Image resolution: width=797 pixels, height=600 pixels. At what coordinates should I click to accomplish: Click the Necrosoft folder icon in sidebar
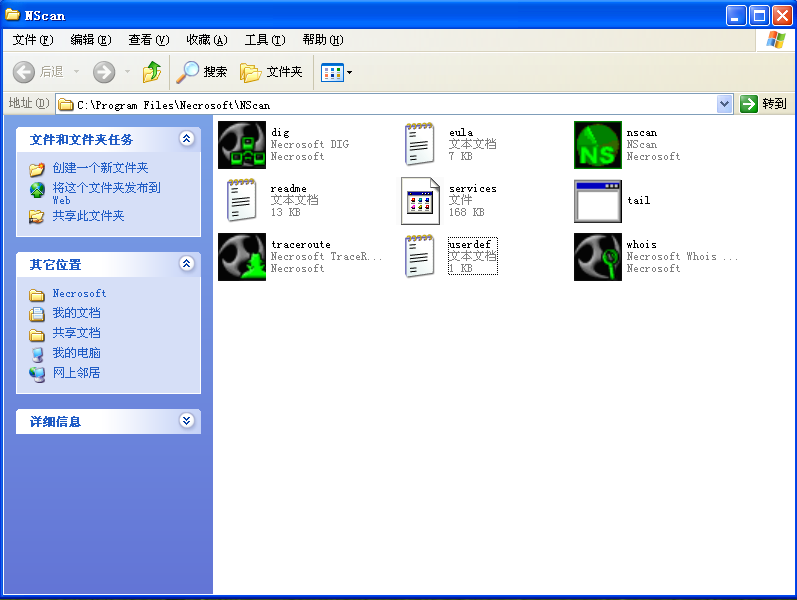(x=37, y=295)
